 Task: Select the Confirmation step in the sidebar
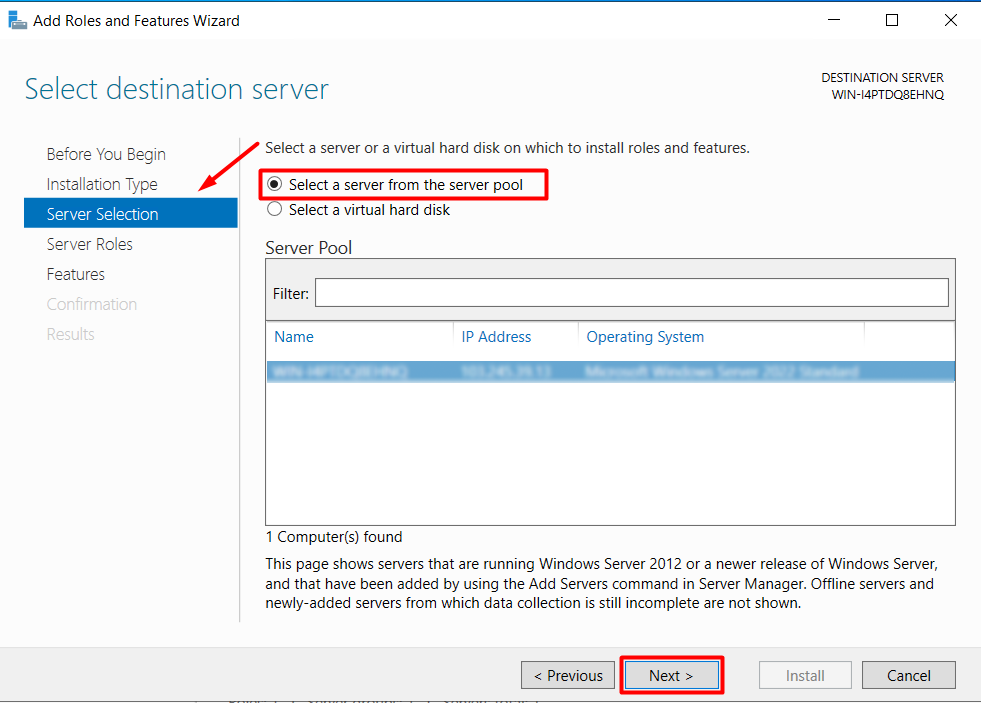[91, 304]
